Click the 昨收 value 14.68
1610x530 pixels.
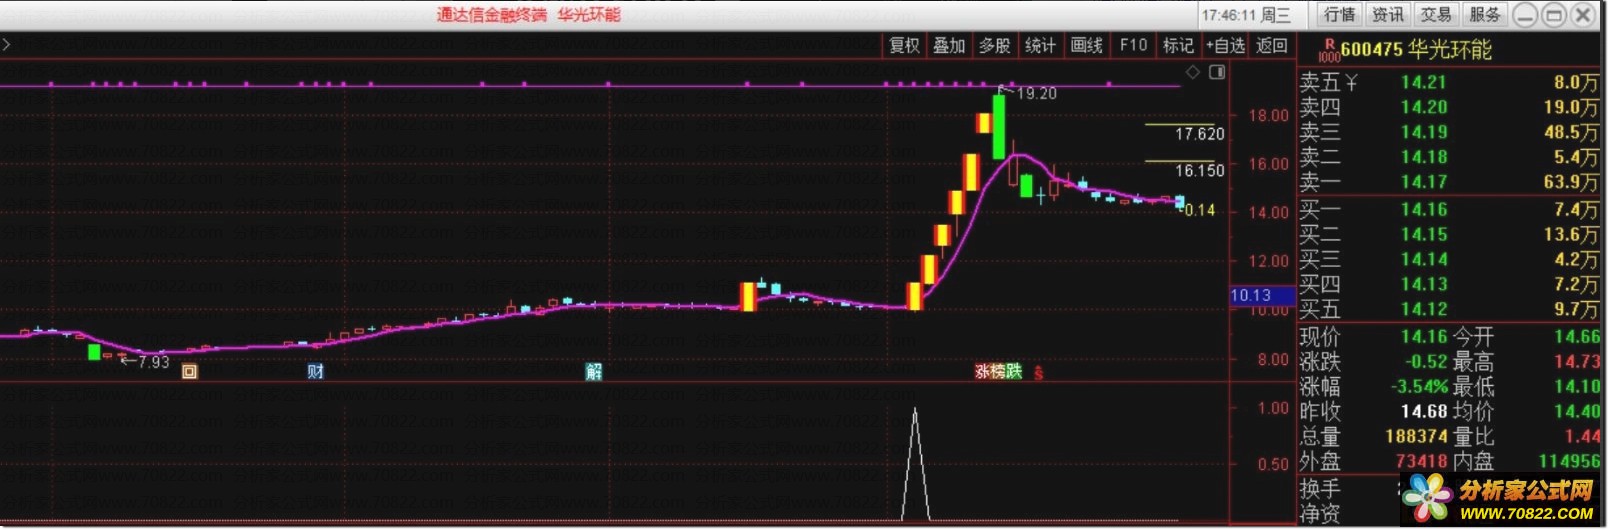point(1424,412)
